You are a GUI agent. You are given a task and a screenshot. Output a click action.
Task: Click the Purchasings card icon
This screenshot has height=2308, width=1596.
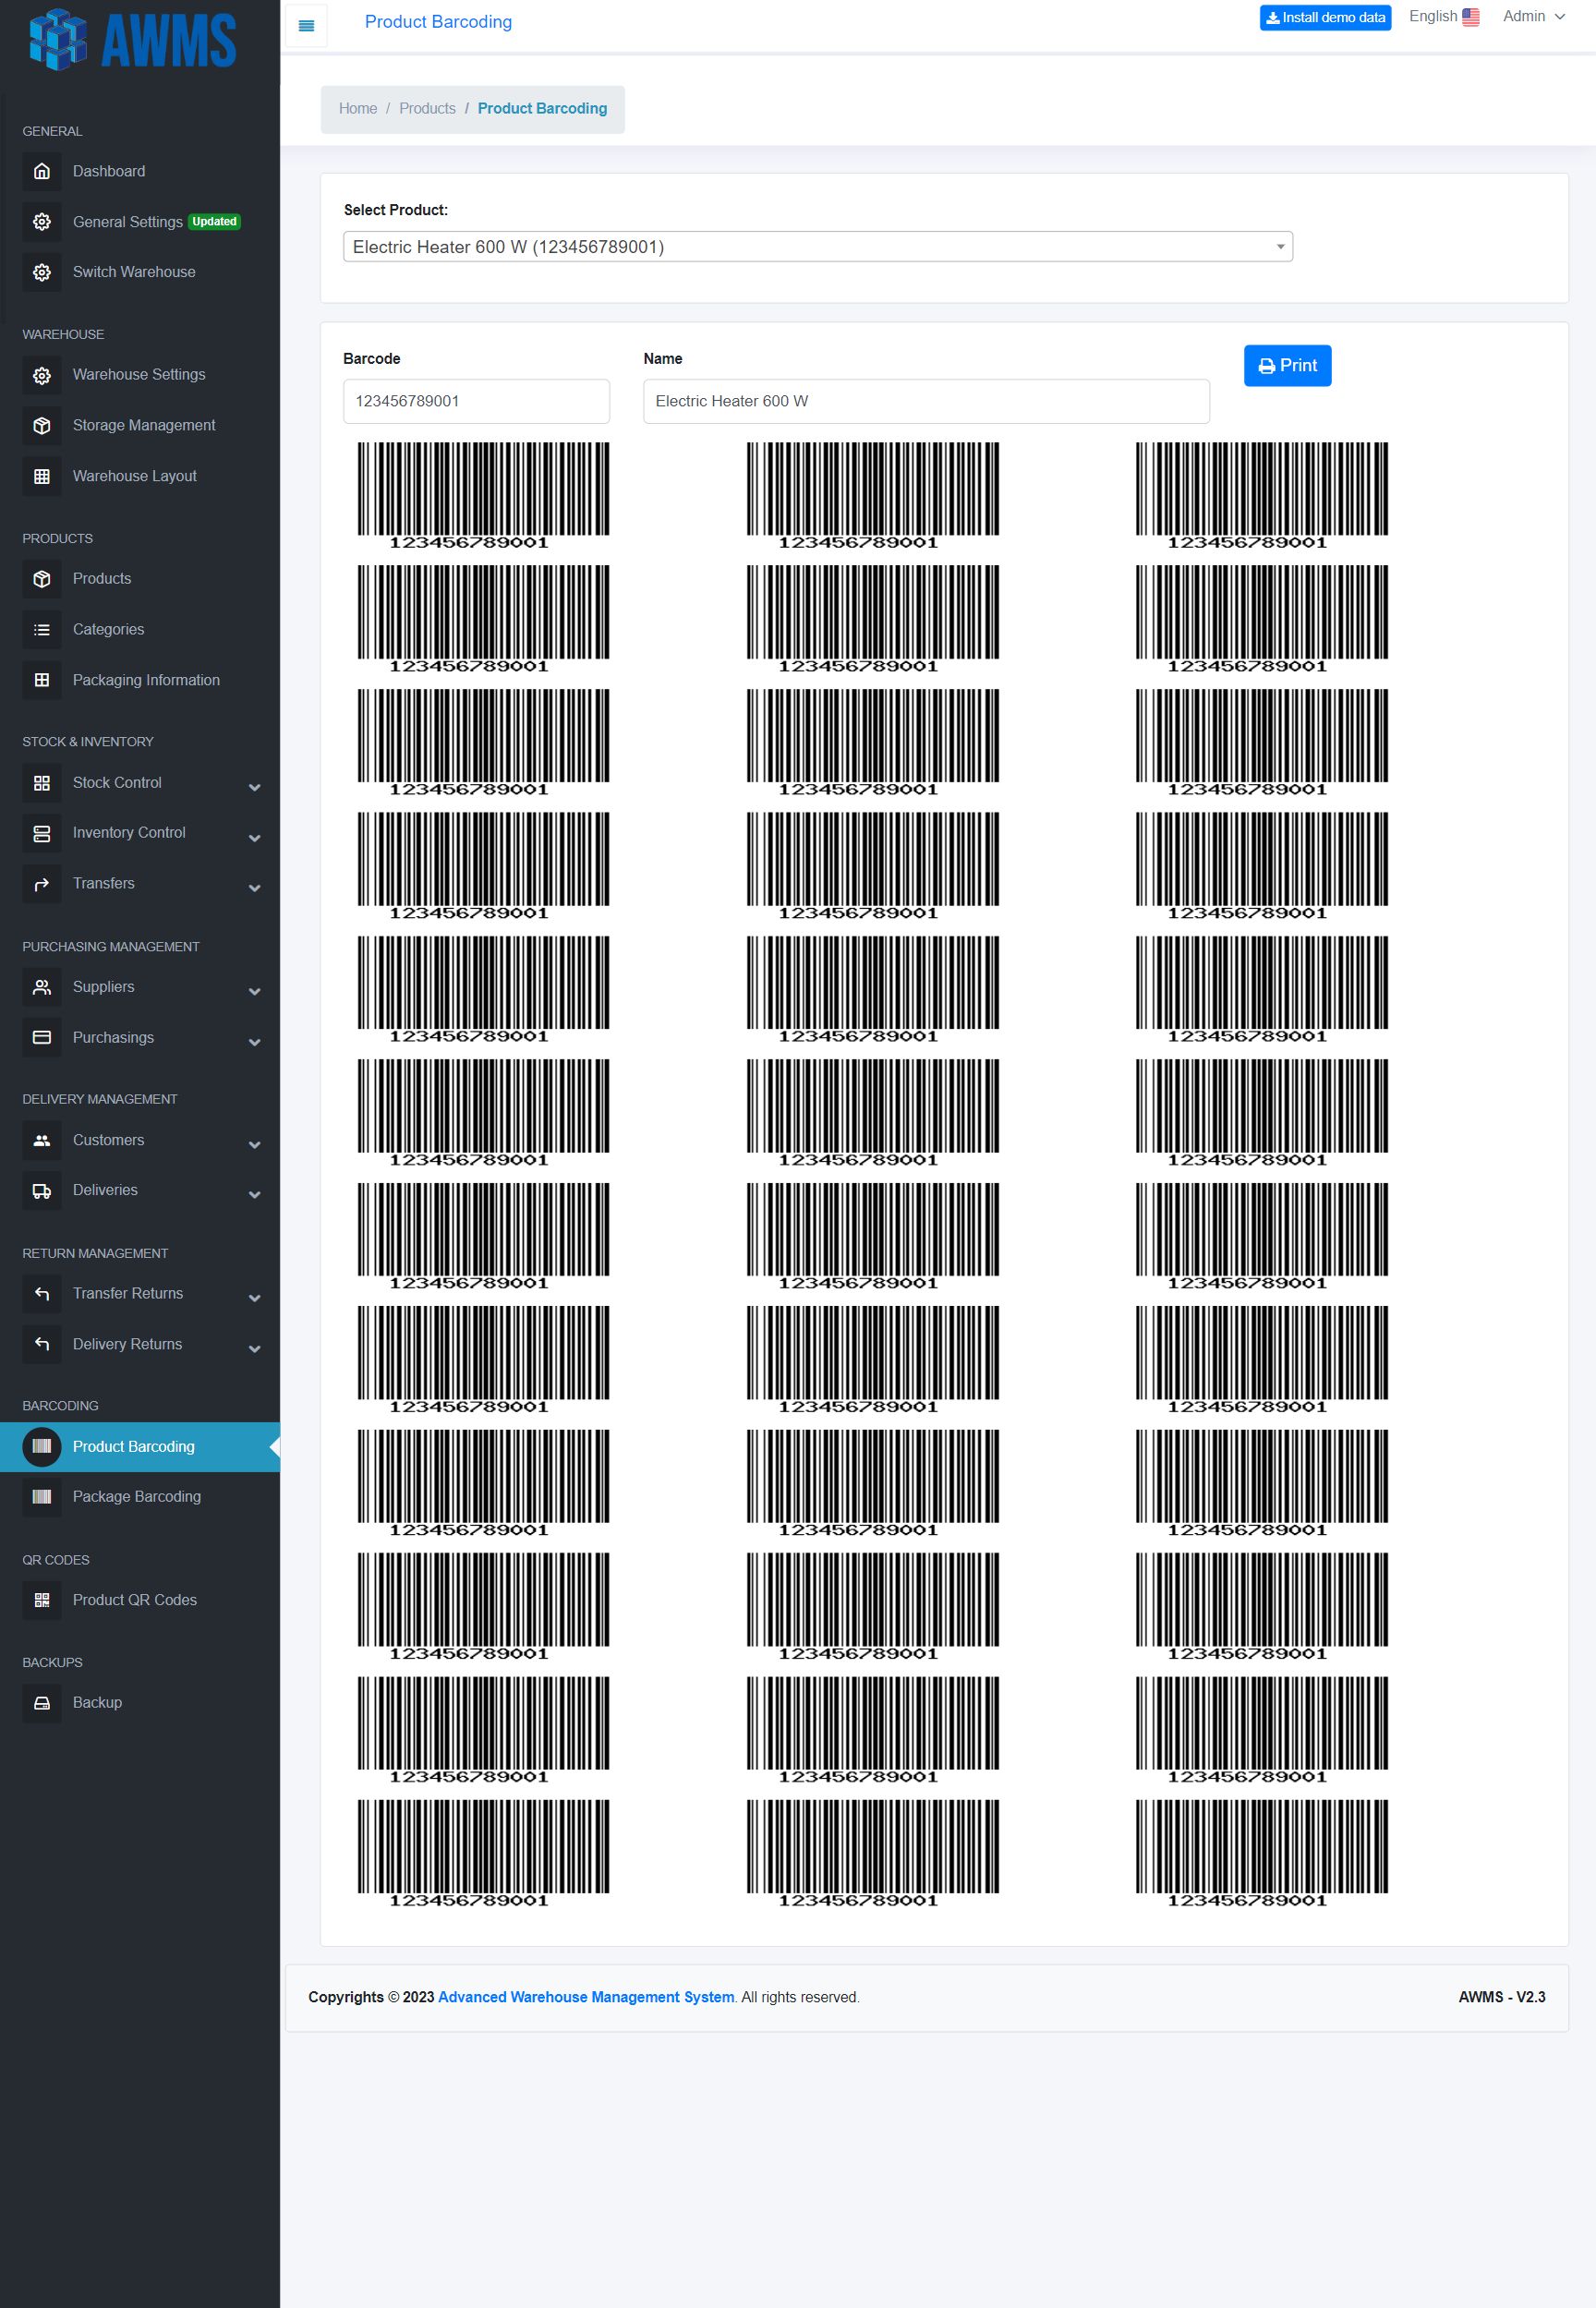click(42, 1038)
